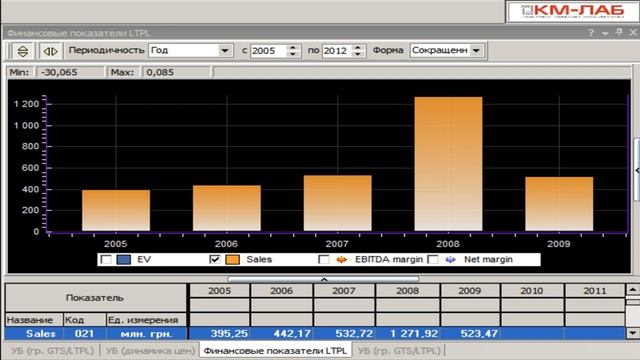
Task: Click the 2005 column header in table
Action: [x=220, y=291]
